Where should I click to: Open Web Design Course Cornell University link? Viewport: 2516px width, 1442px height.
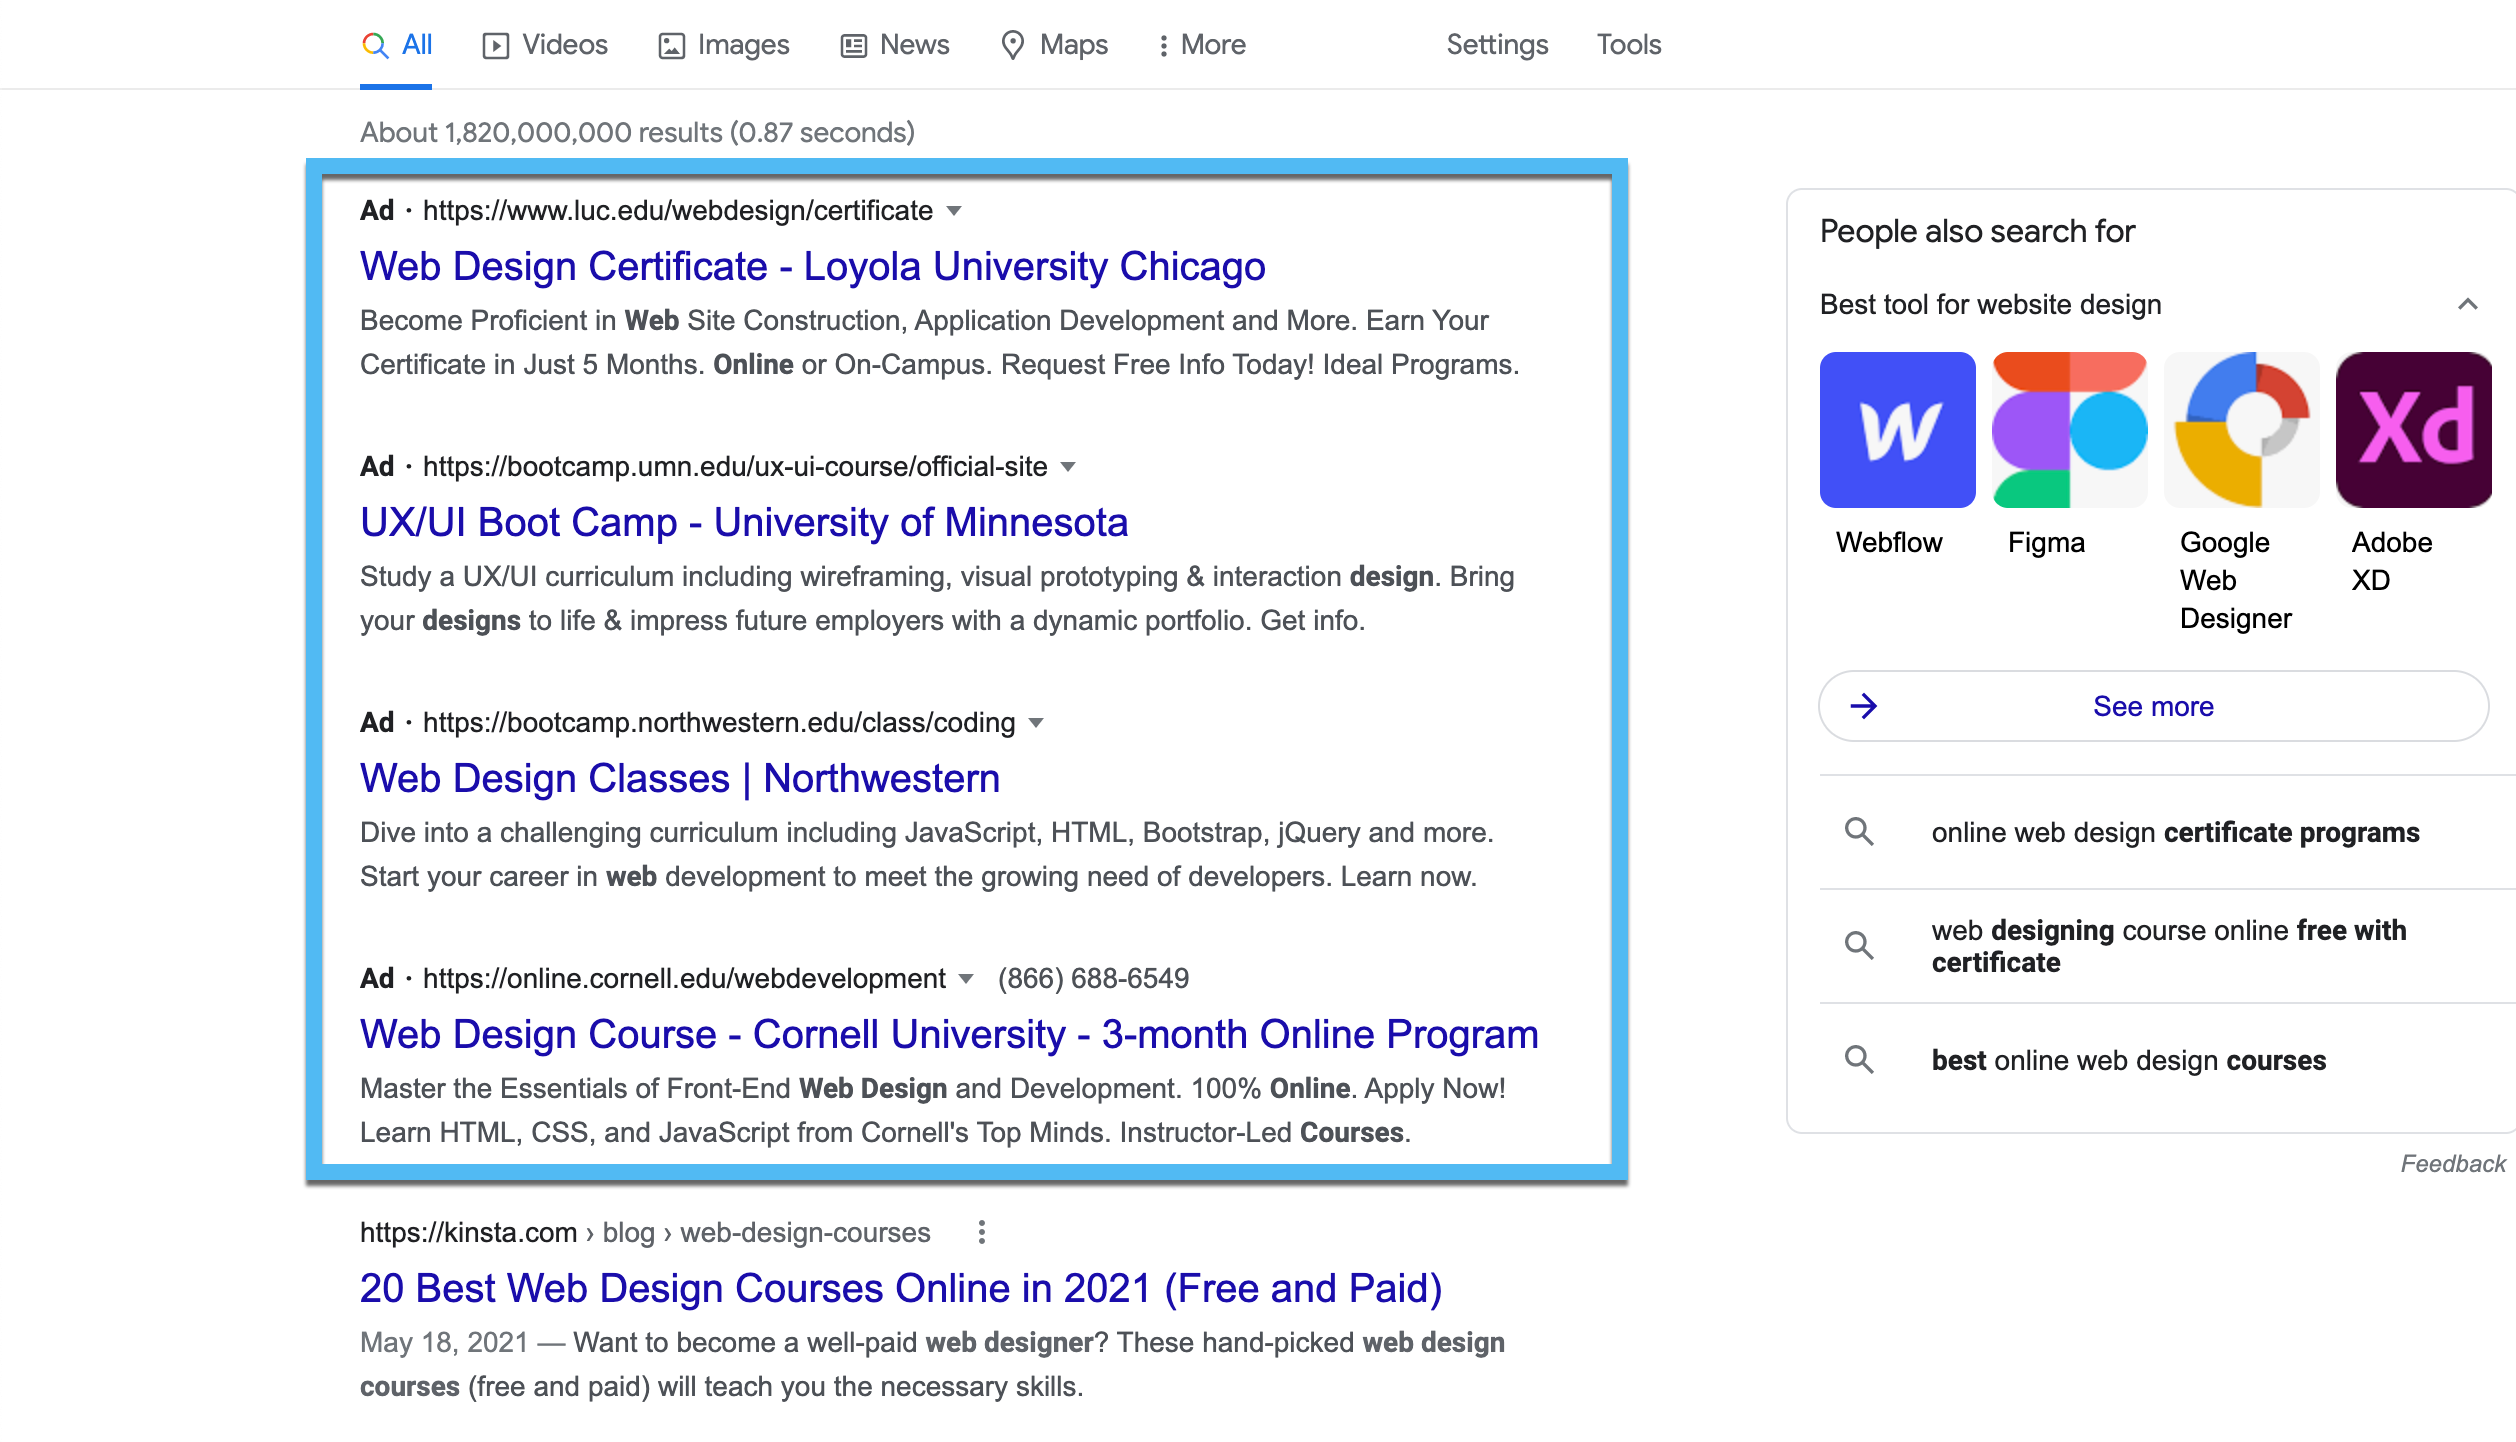(x=949, y=1034)
